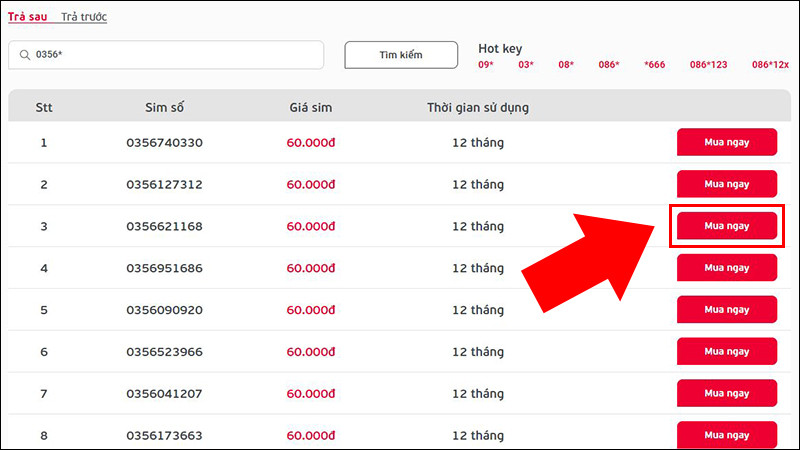
Task: Click the search magnifier icon
Action: click(x=22, y=54)
